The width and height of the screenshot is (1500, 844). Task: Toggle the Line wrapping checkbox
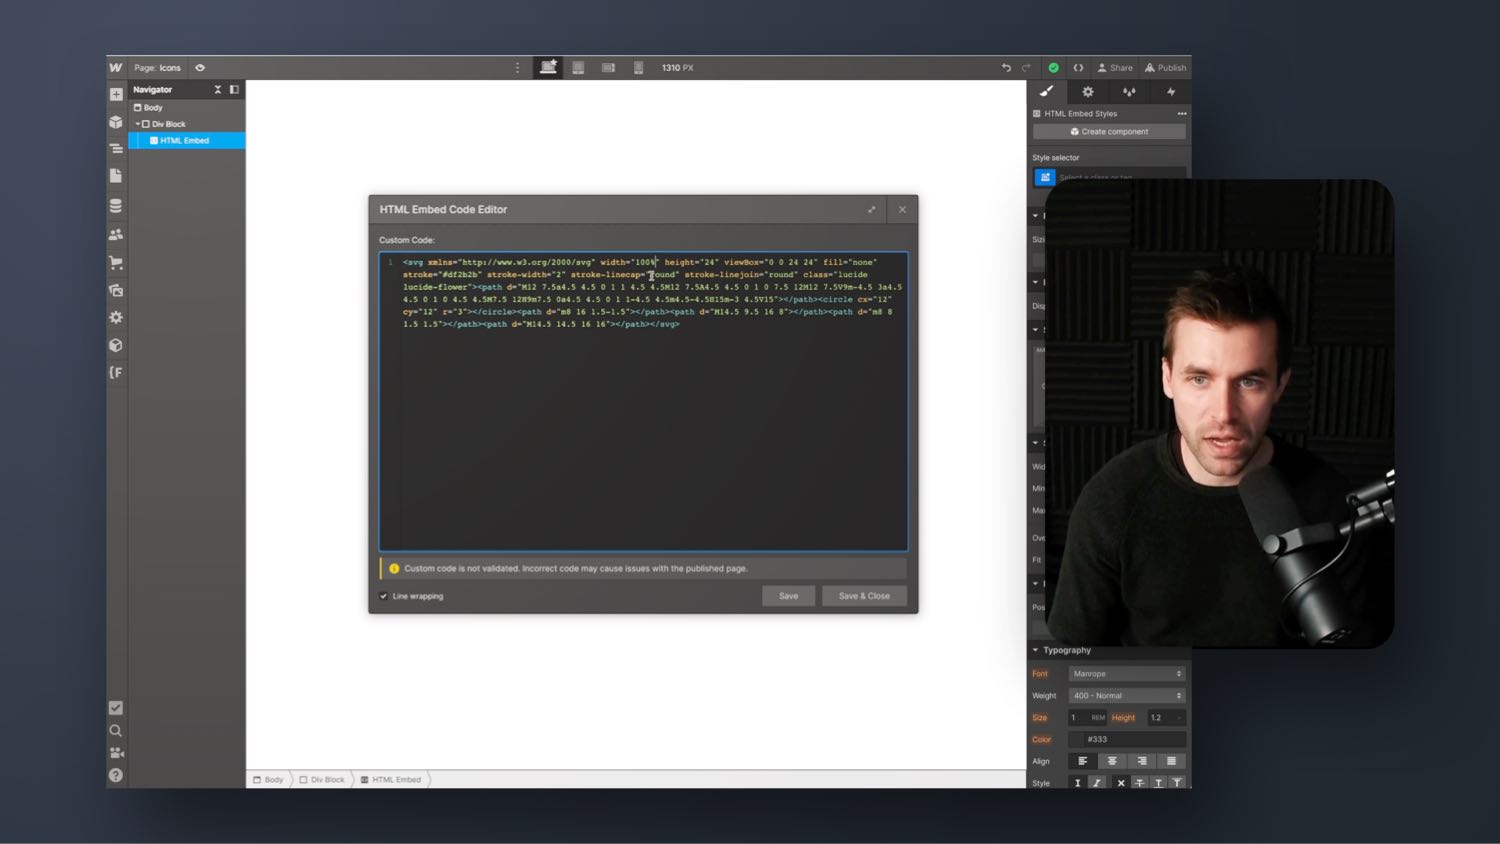click(x=383, y=597)
